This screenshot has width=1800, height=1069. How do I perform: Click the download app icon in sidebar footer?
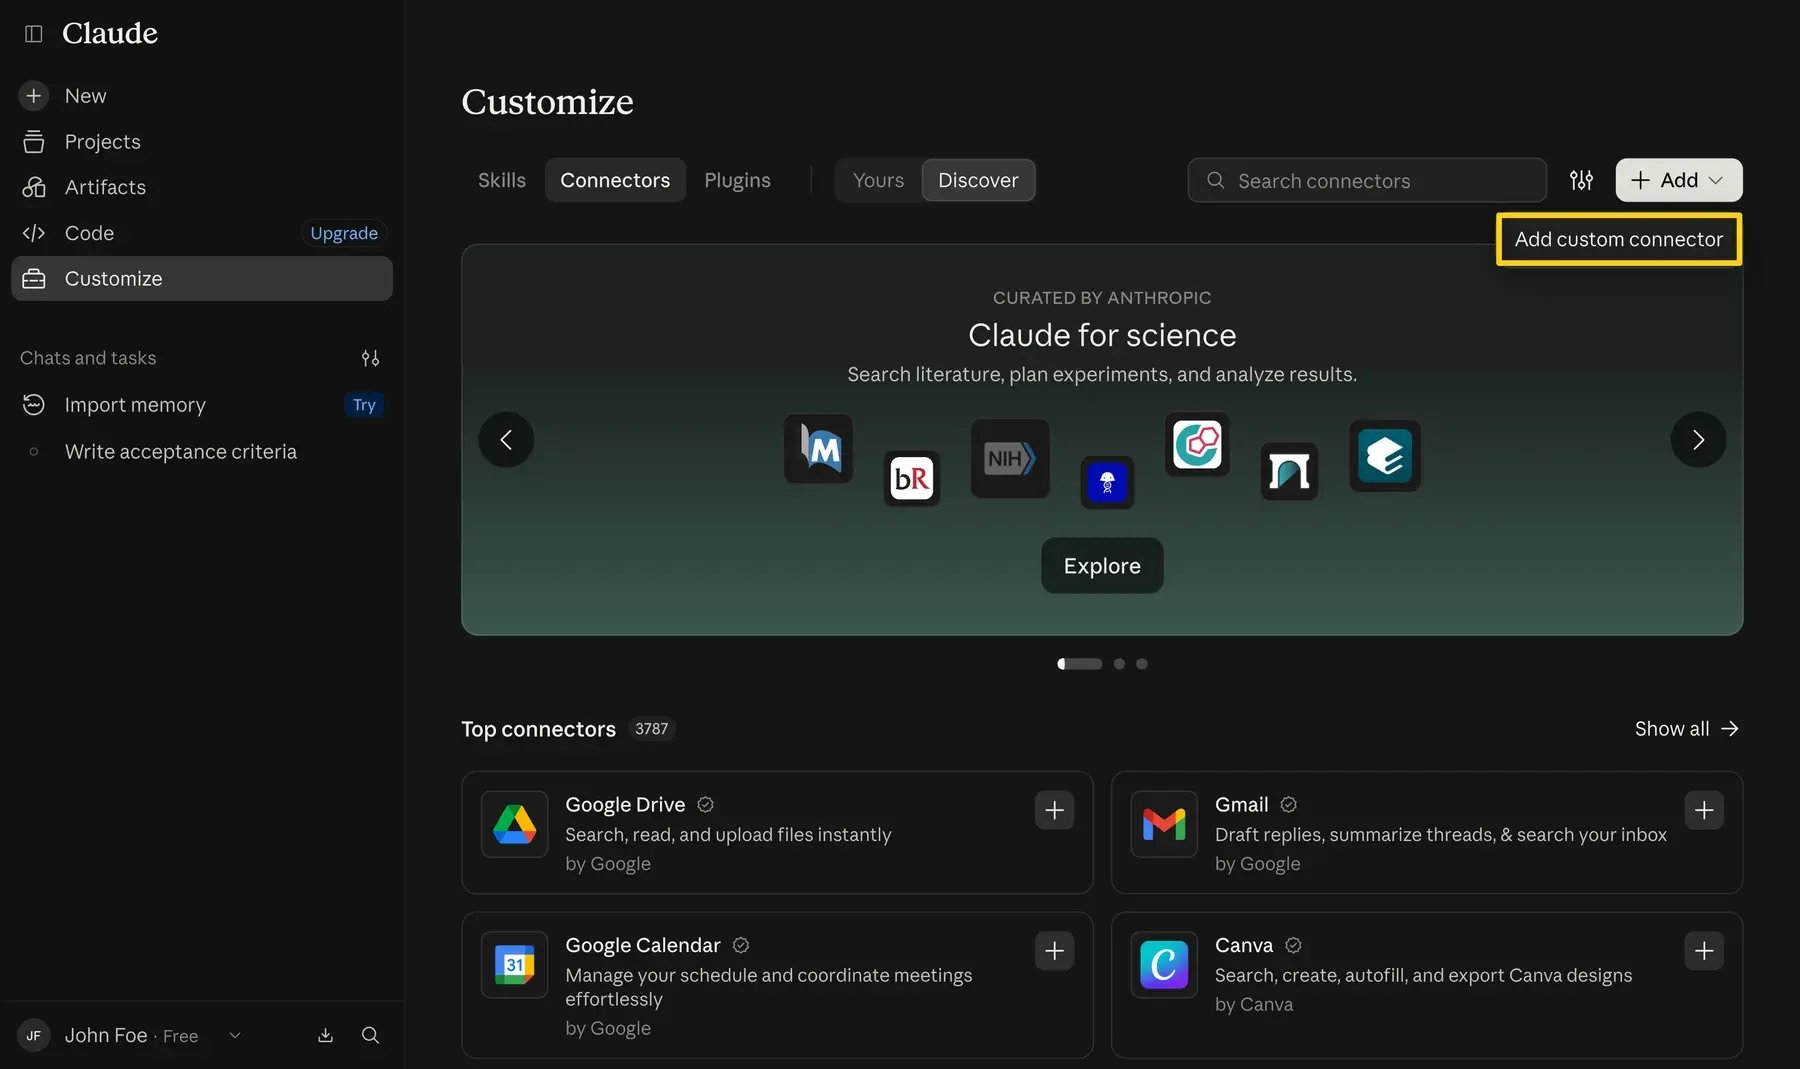(x=325, y=1035)
